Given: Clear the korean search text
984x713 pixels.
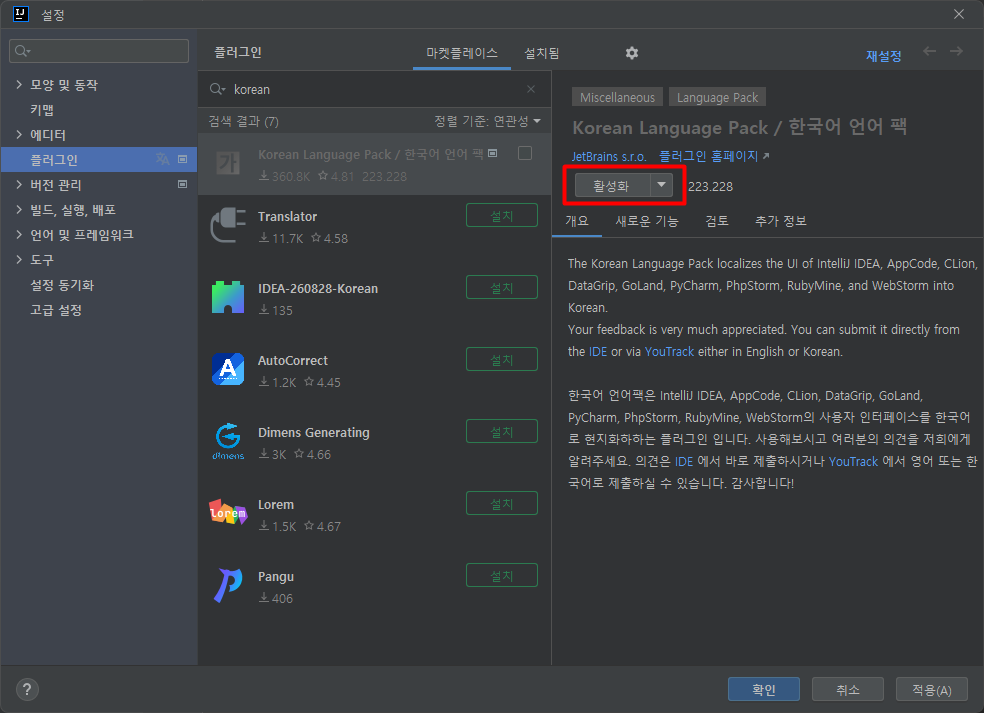Looking at the screenshot, I should (531, 89).
